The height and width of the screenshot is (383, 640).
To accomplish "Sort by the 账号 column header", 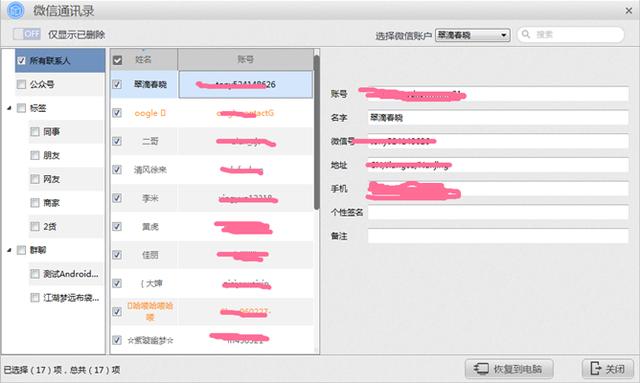I will (x=246, y=60).
